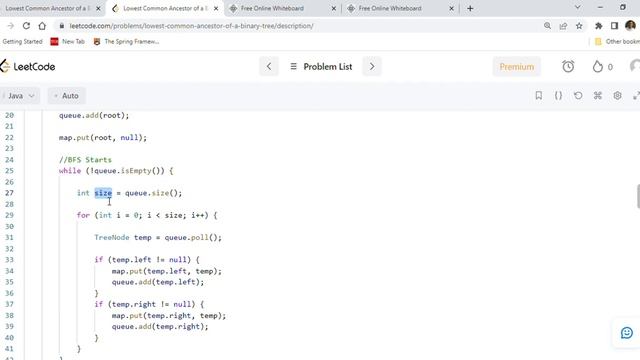Click 'TreeNode temp = queue.poll();' line
Image resolution: width=640 pixels, height=360 pixels.
tap(158, 238)
